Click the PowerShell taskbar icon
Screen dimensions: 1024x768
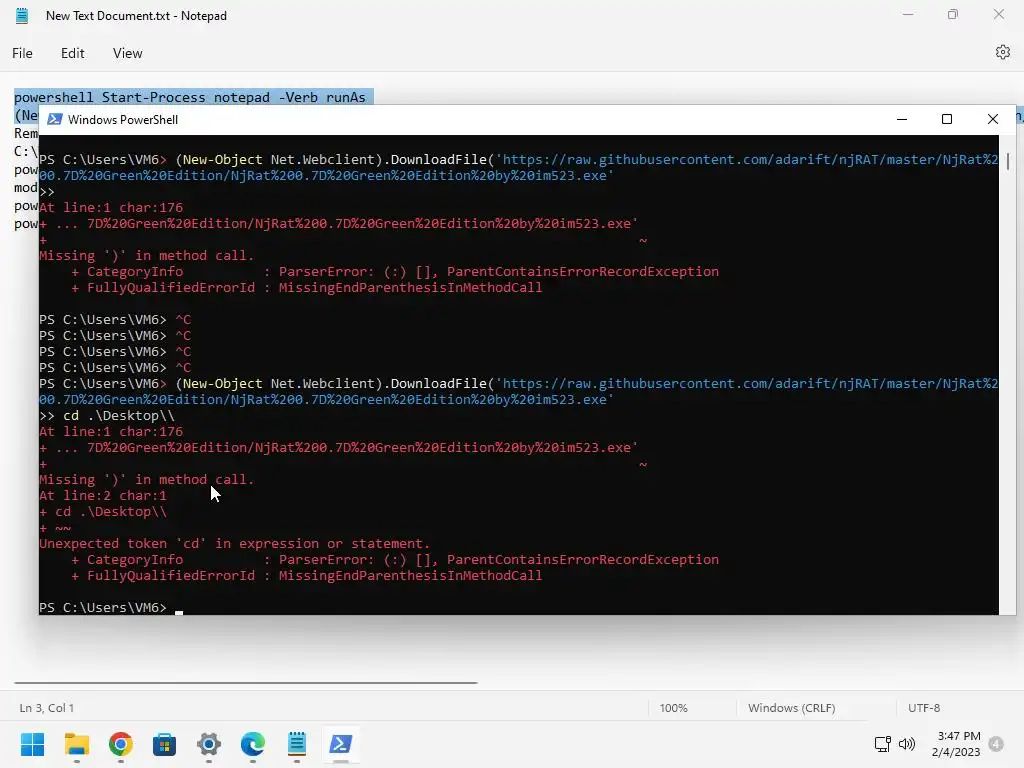point(341,744)
